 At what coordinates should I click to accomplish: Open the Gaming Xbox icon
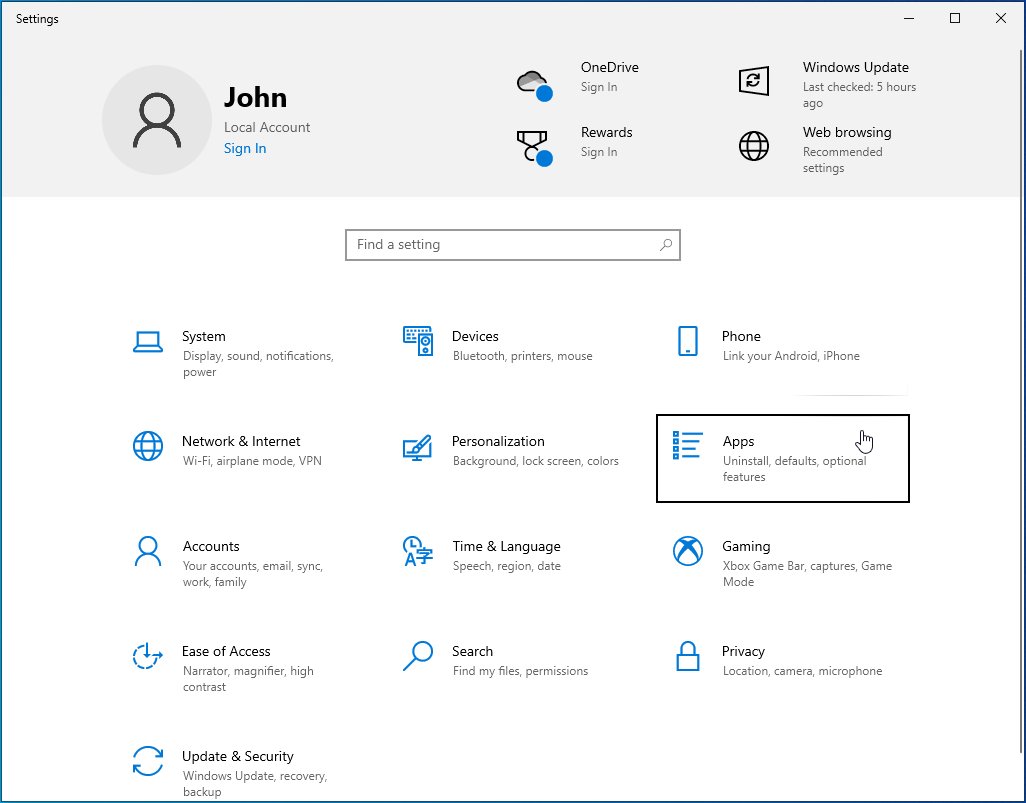(x=688, y=551)
